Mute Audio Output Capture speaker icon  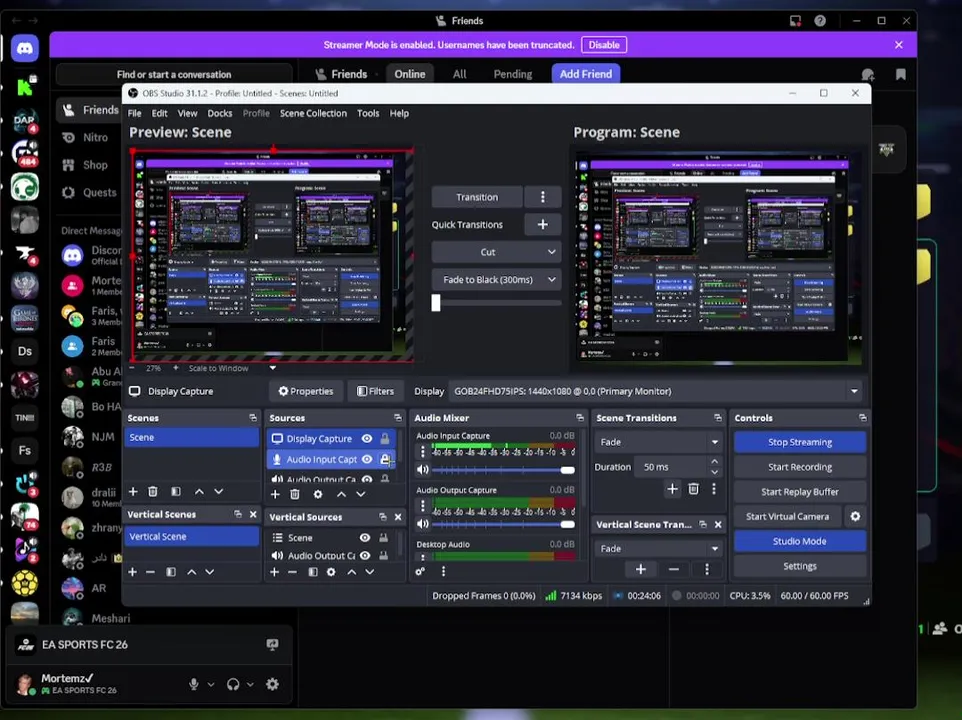(423, 524)
